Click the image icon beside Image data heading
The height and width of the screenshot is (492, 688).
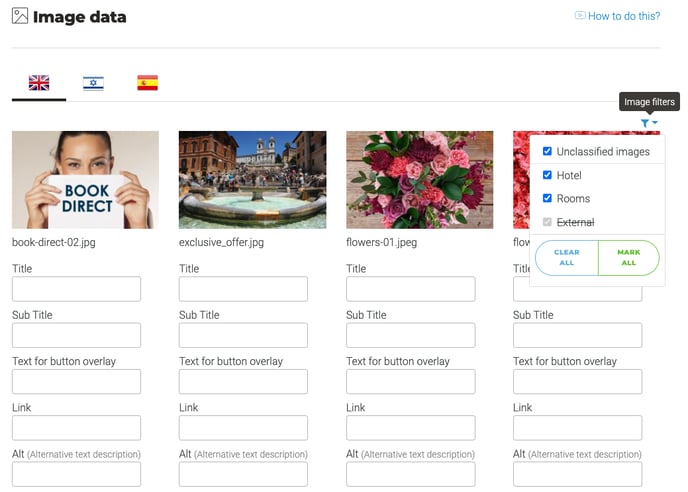point(20,16)
